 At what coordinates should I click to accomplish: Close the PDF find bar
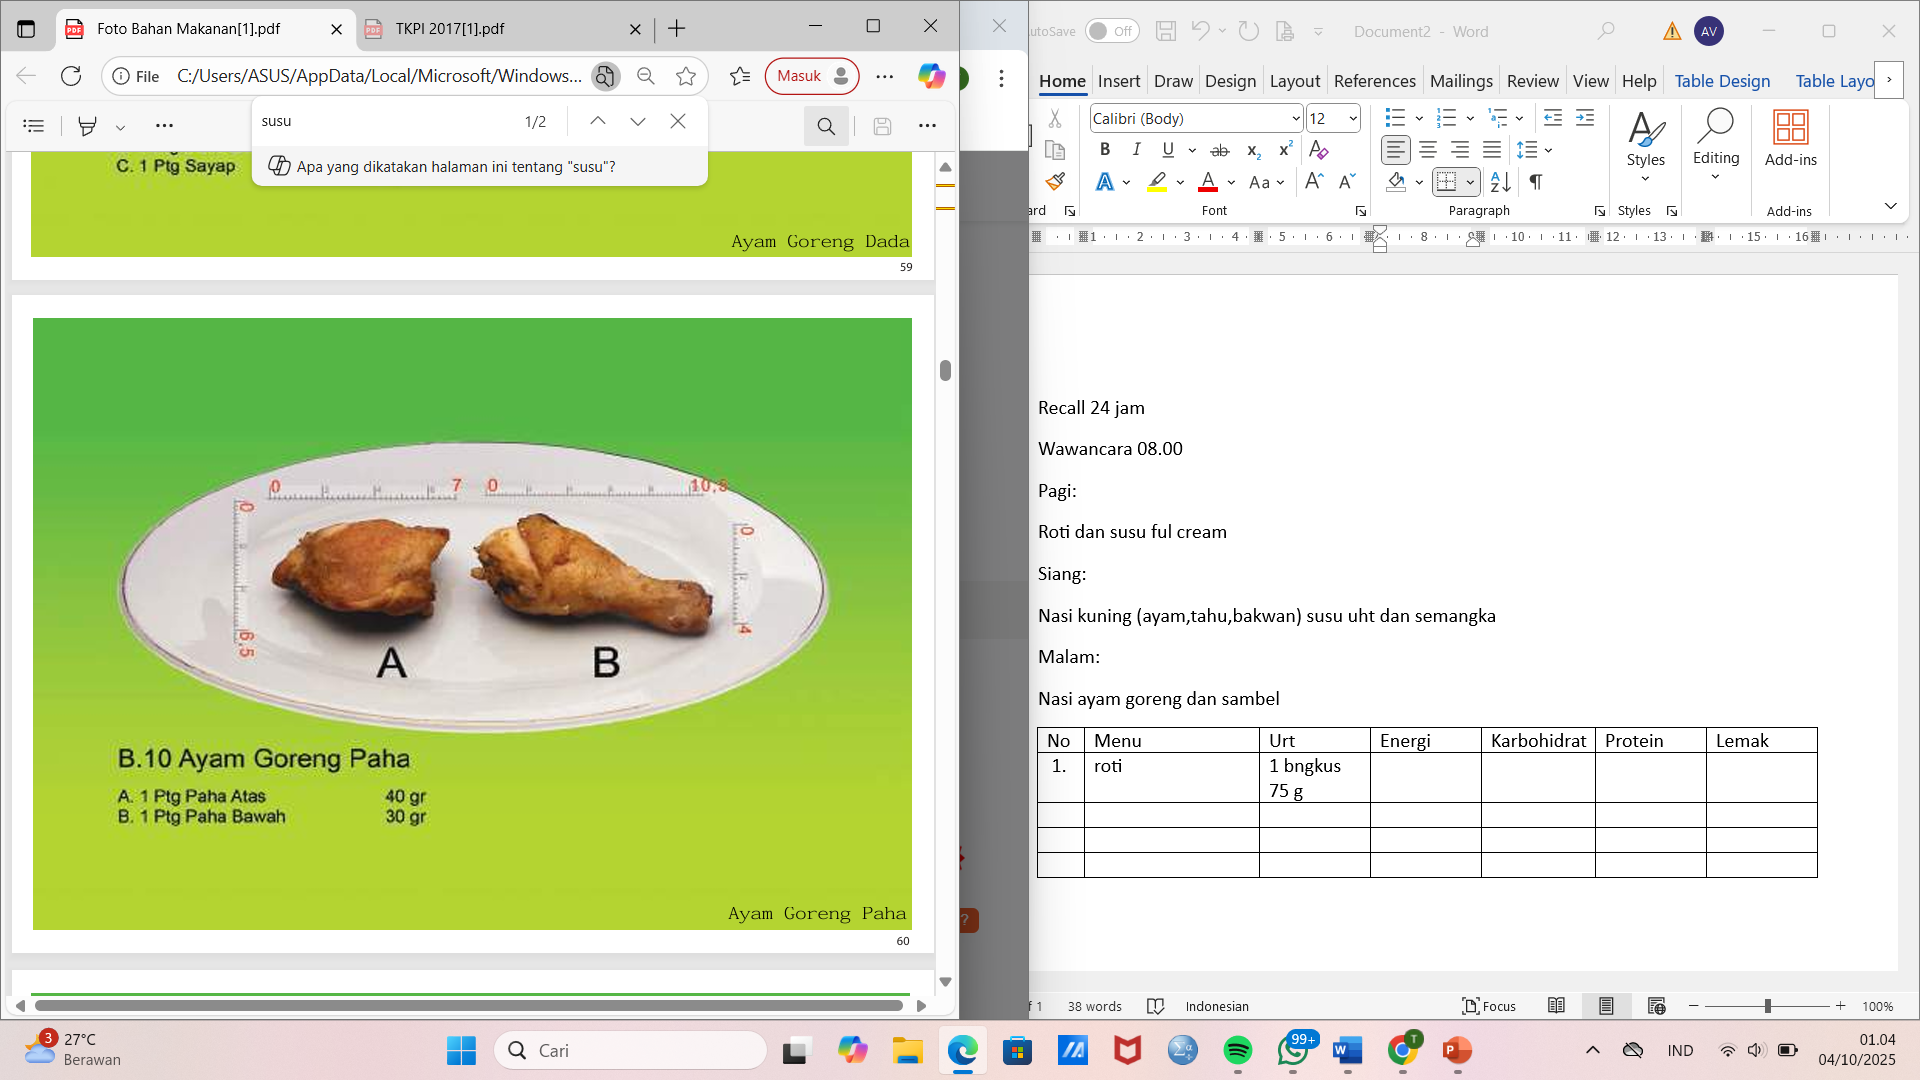click(x=678, y=121)
